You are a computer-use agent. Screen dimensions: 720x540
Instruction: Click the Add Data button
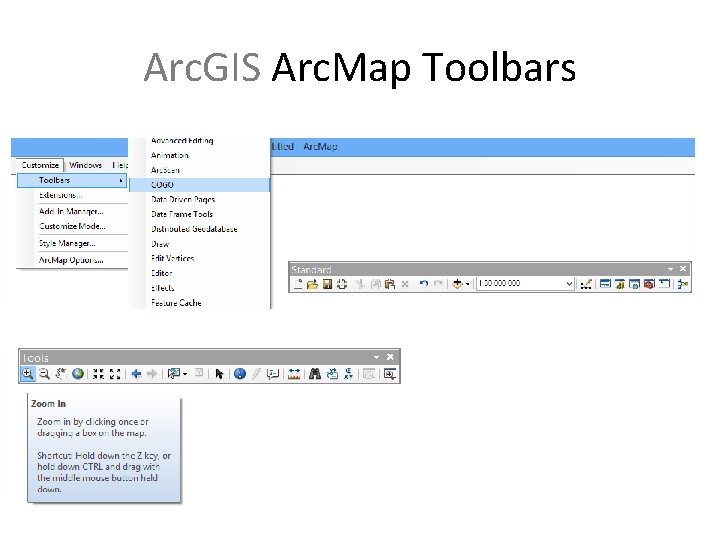457,284
